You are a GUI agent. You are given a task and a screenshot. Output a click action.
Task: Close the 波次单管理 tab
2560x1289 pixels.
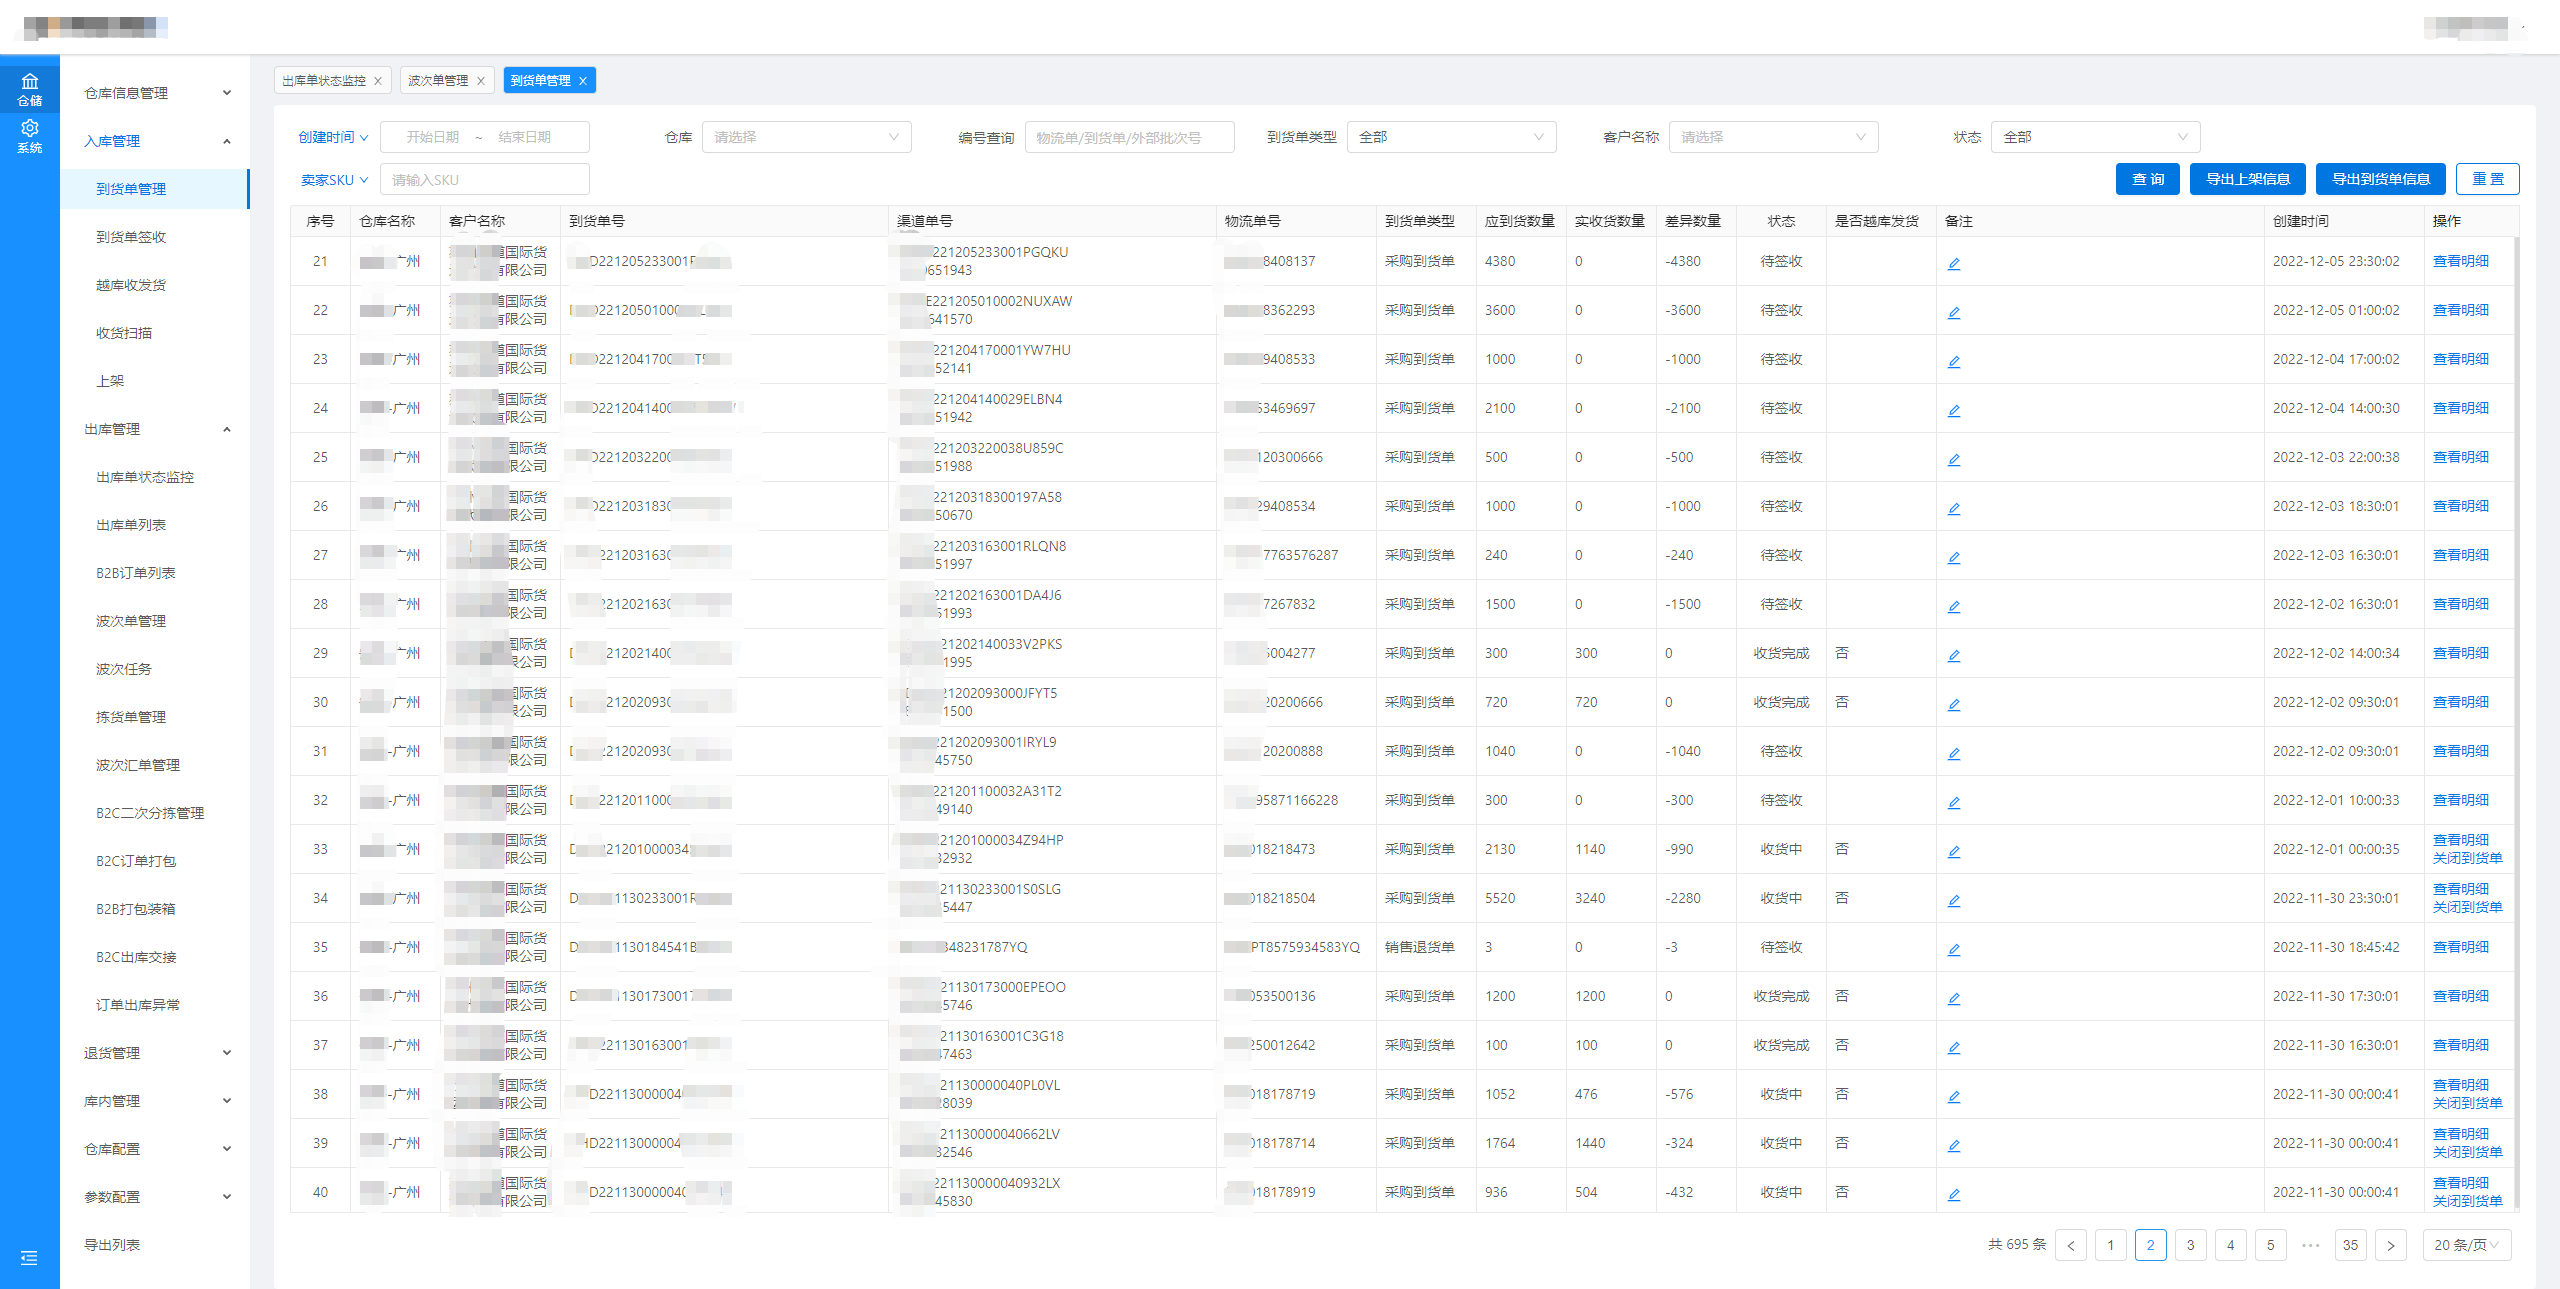[x=481, y=81]
